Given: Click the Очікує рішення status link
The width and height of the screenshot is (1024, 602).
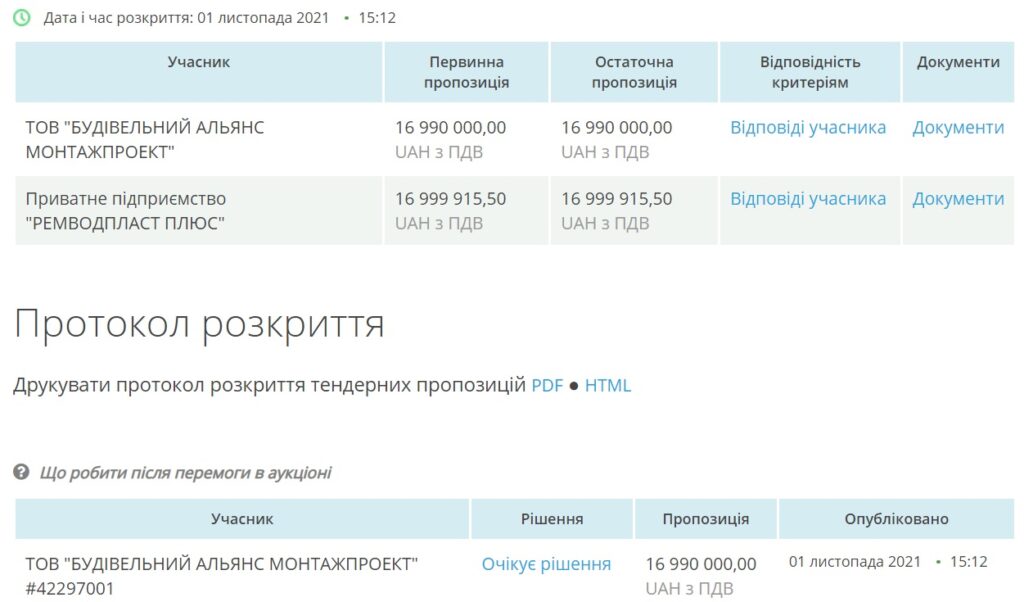Looking at the screenshot, I should point(546,564).
